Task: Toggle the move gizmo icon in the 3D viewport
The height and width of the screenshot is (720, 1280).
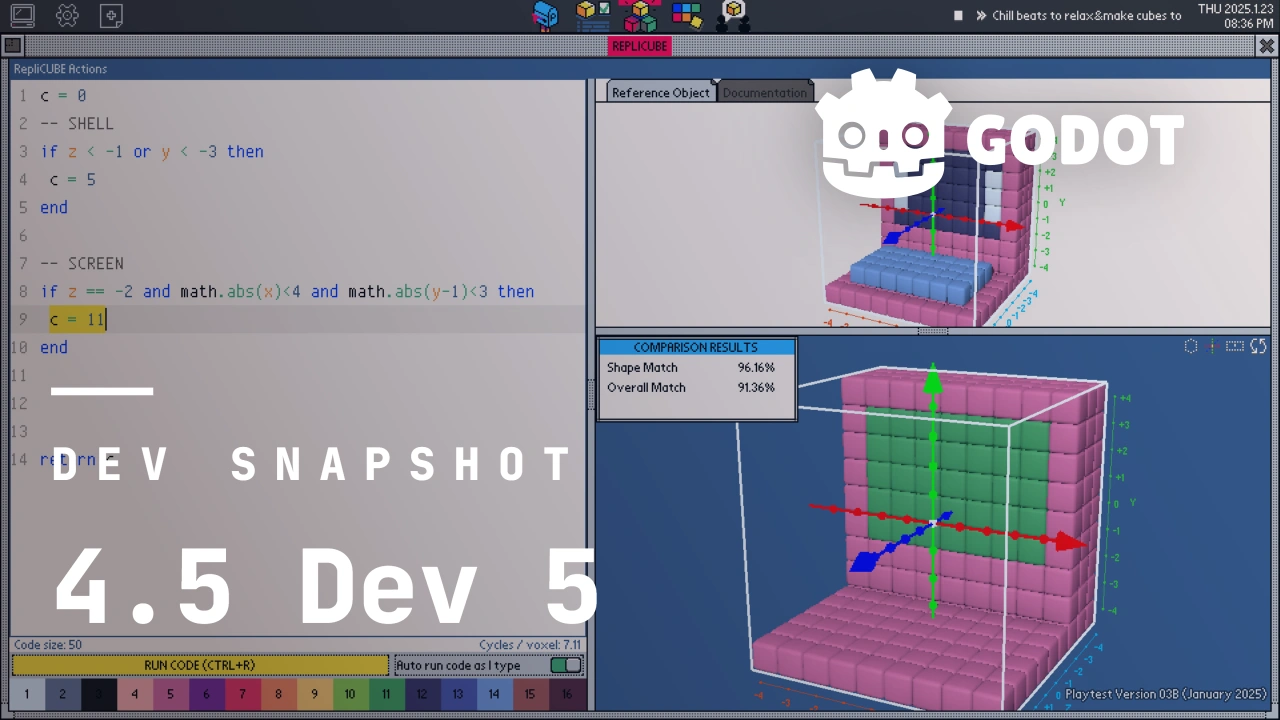Action: pos(1212,346)
